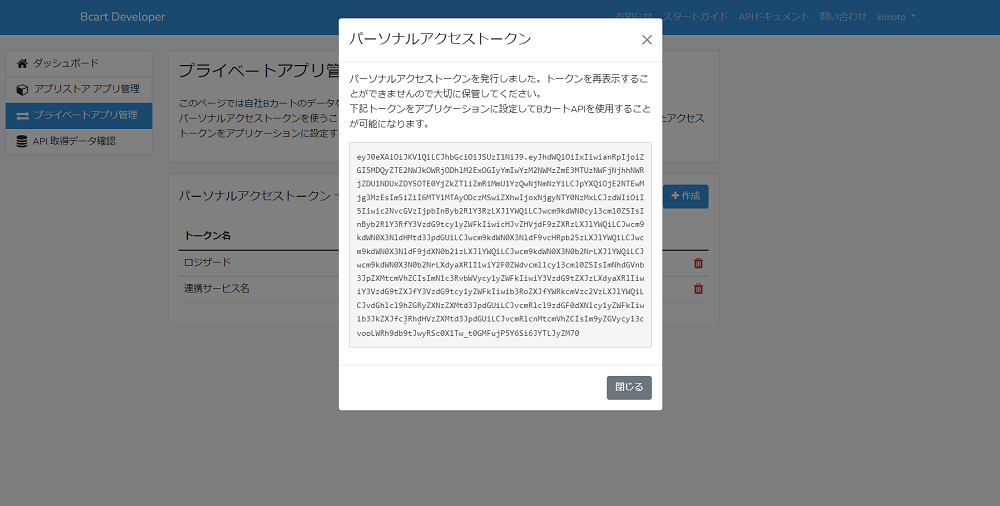Open スタートガイド in the top navigation
Image resolution: width=1000 pixels, height=506 pixels.
(x=695, y=17)
